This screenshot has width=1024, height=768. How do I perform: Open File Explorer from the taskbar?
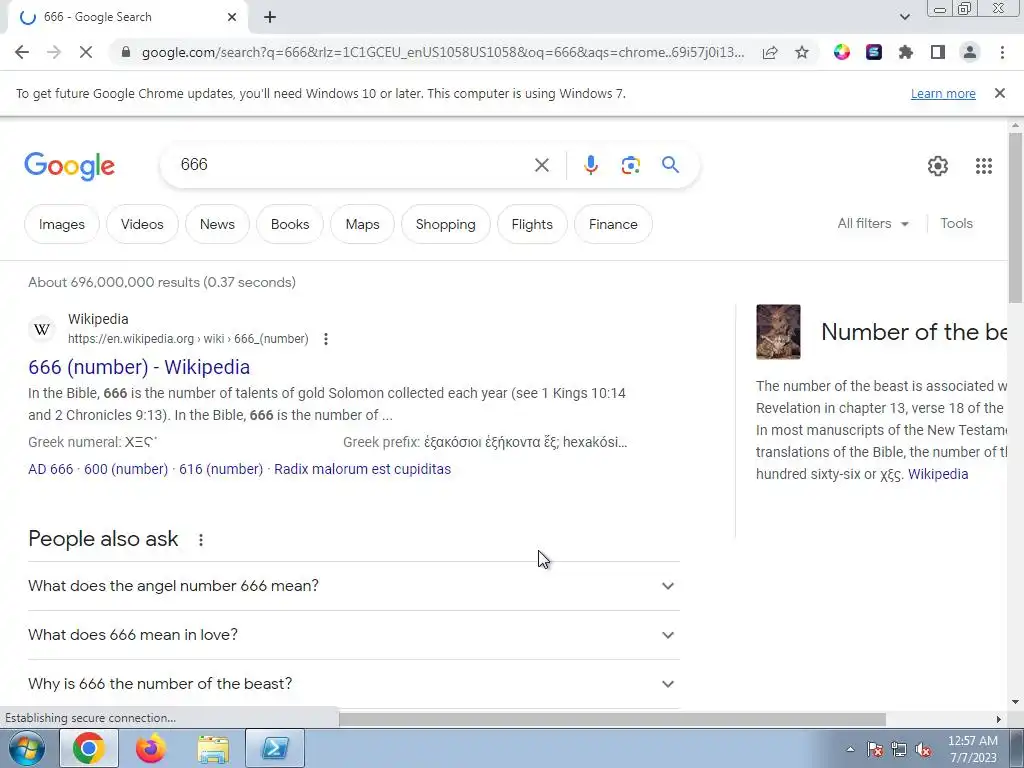(x=213, y=748)
